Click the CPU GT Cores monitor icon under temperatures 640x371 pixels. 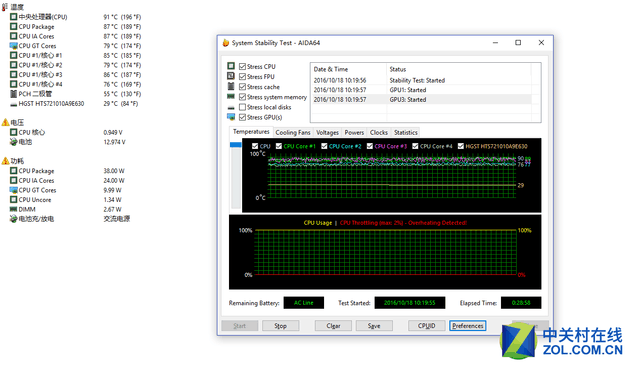pyautogui.click(x=13, y=46)
